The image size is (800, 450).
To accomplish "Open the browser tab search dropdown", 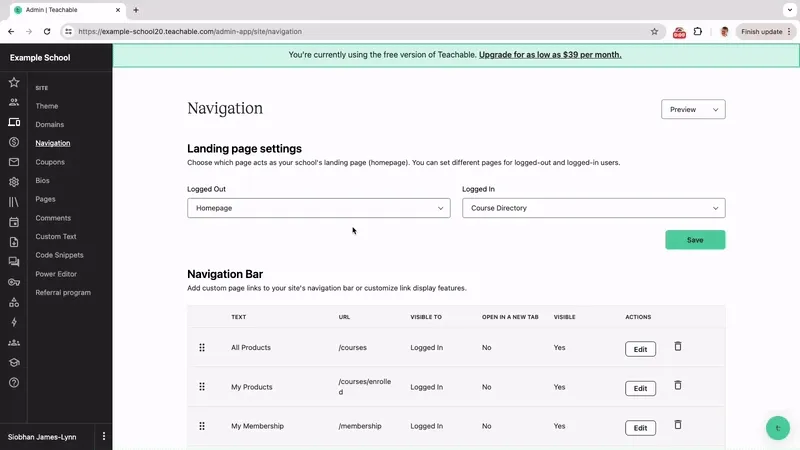I will [x=790, y=10].
